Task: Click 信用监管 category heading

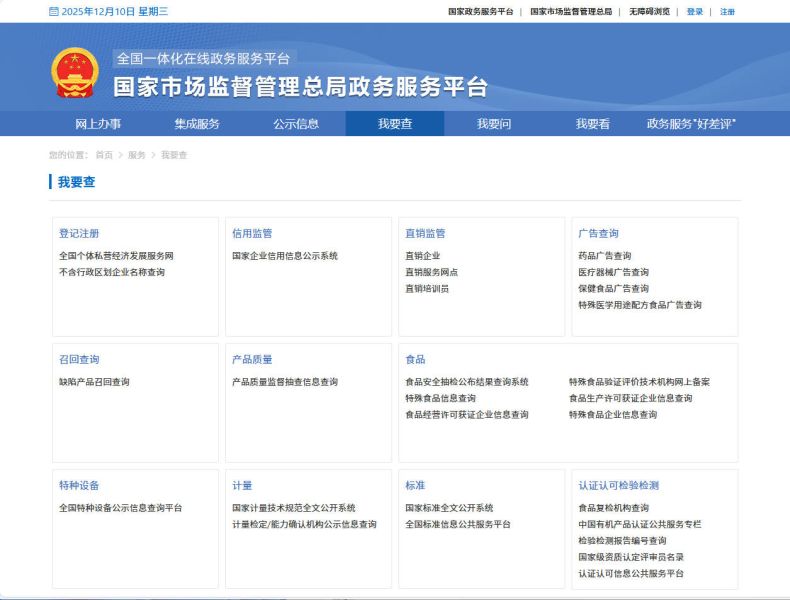Action: 252,233
